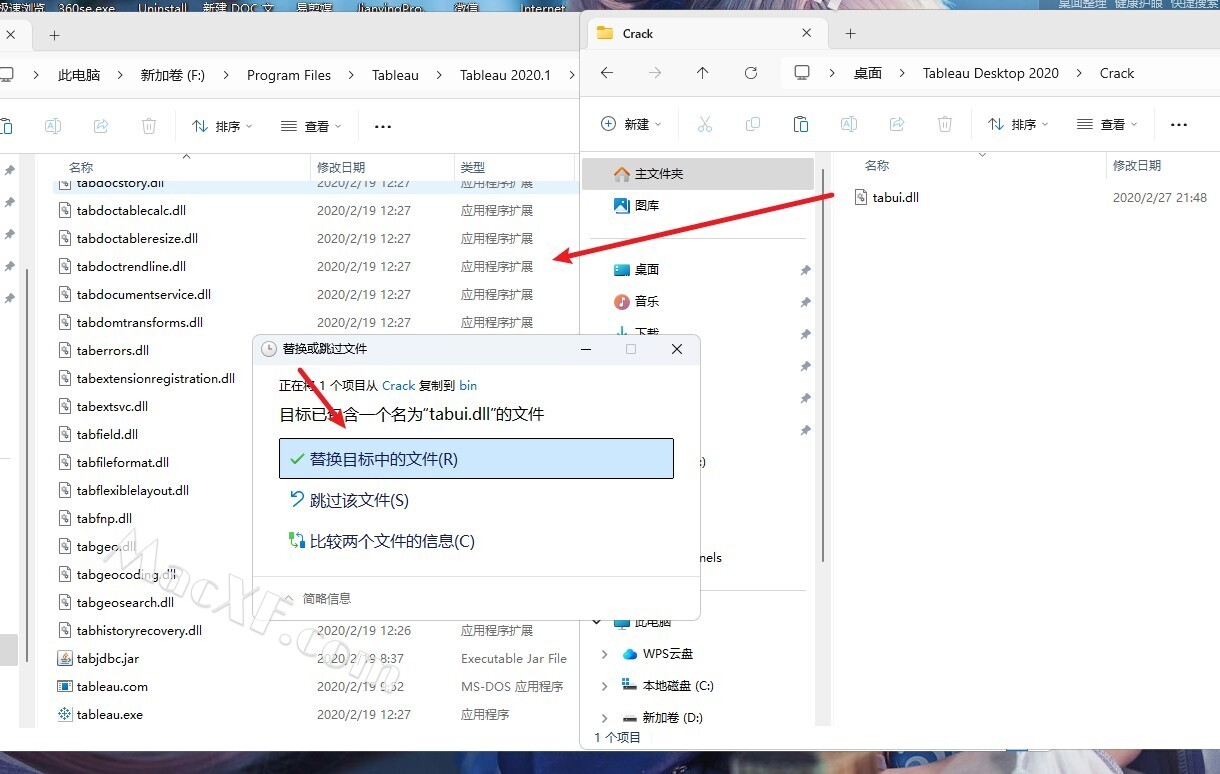Refresh the Crack window

click(x=751, y=73)
